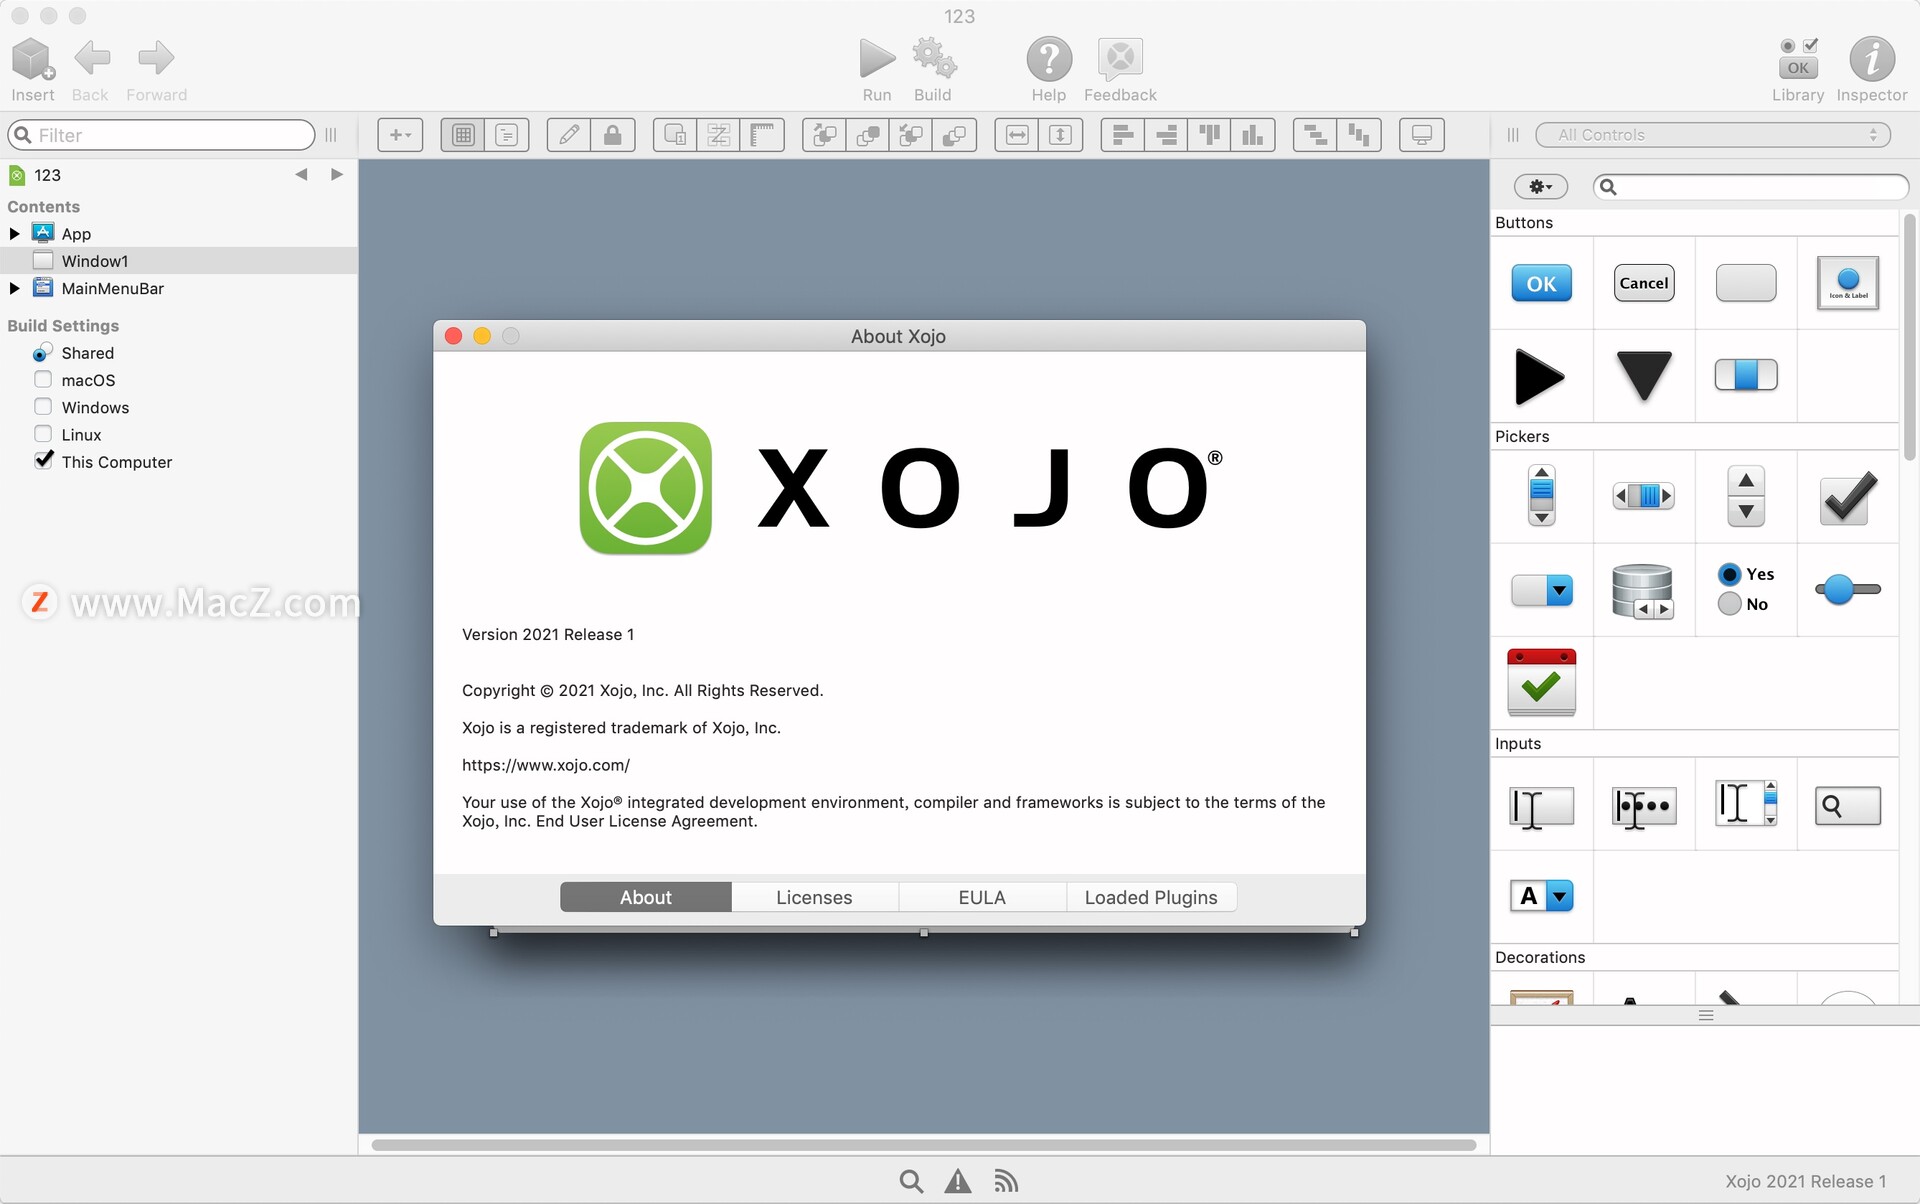
Task: Open Help from the toolbar
Action: tap(1049, 59)
